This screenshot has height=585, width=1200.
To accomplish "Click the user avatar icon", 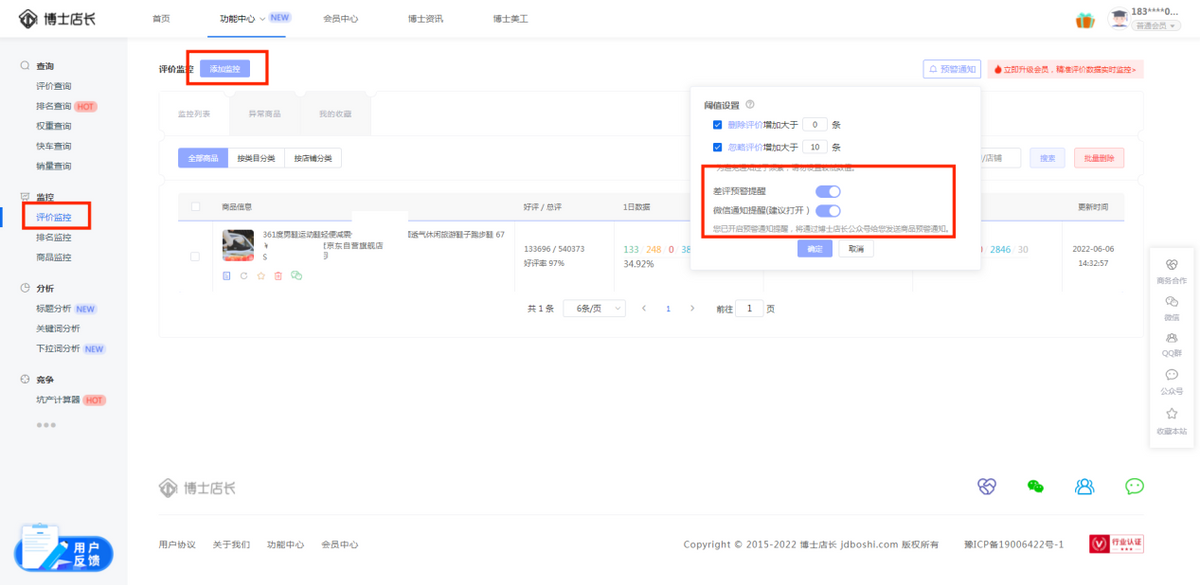I will click(x=1119, y=19).
